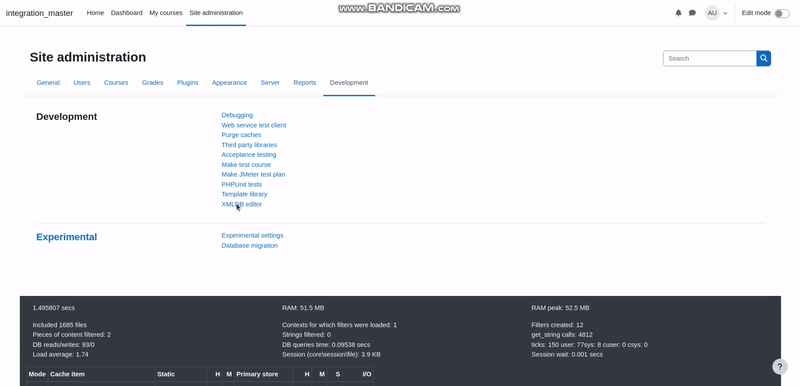
Task: Switch to the Plugins tab
Action: click(x=187, y=83)
